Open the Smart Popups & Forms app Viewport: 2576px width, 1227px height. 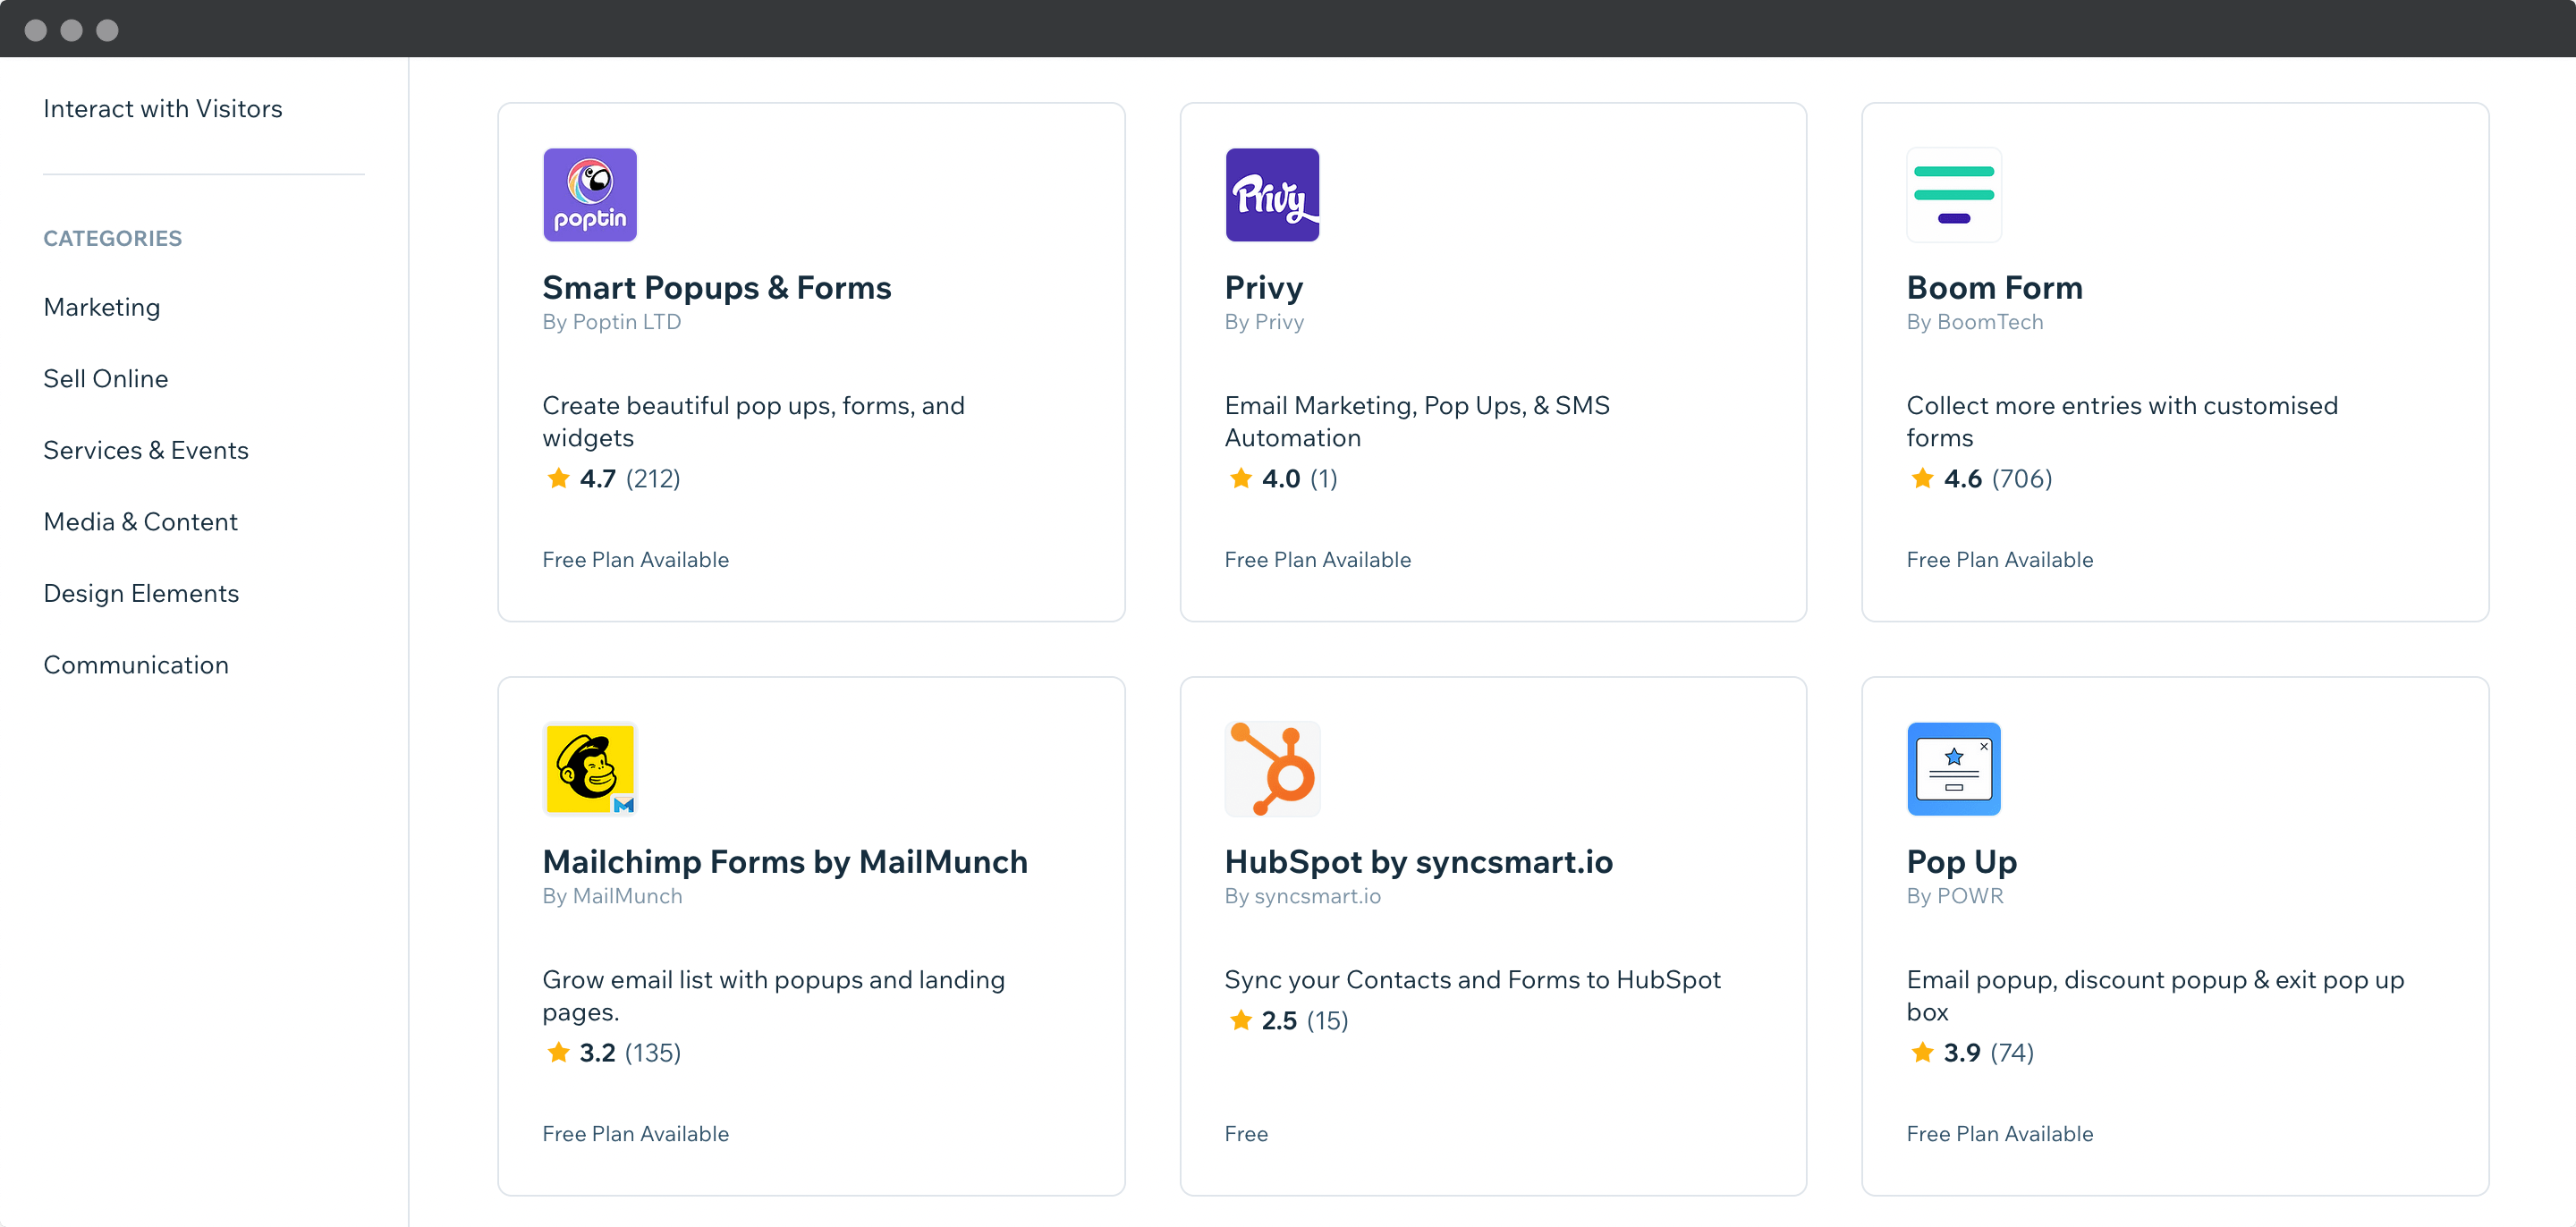click(x=716, y=288)
